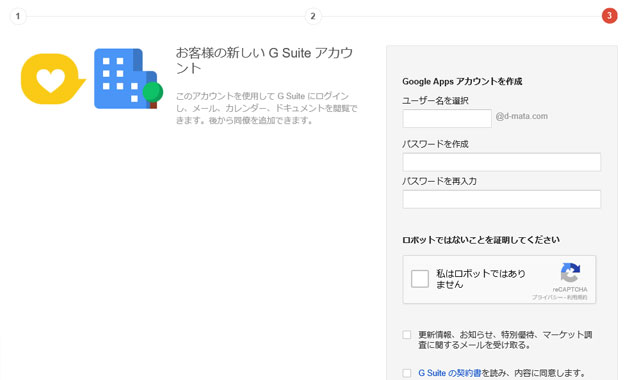This screenshot has width=630, height=380.
Task: Check the 私はロボットではありません reCAPTCHA box
Action: [x=420, y=279]
